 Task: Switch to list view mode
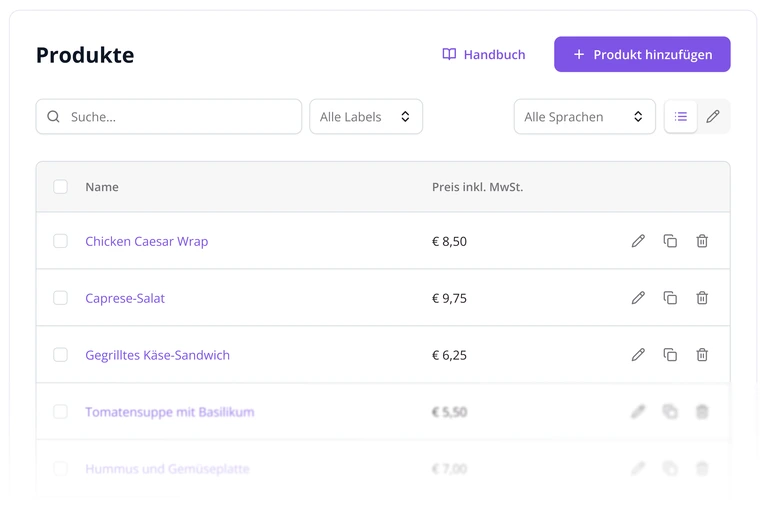[x=681, y=117]
